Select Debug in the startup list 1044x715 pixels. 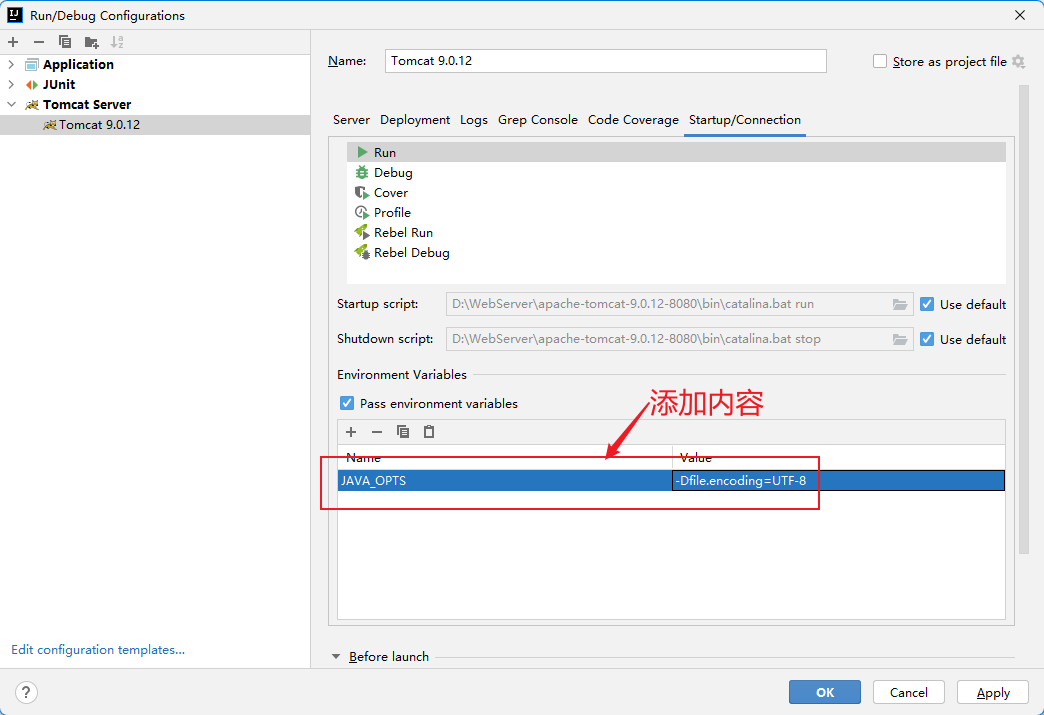click(676, 172)
